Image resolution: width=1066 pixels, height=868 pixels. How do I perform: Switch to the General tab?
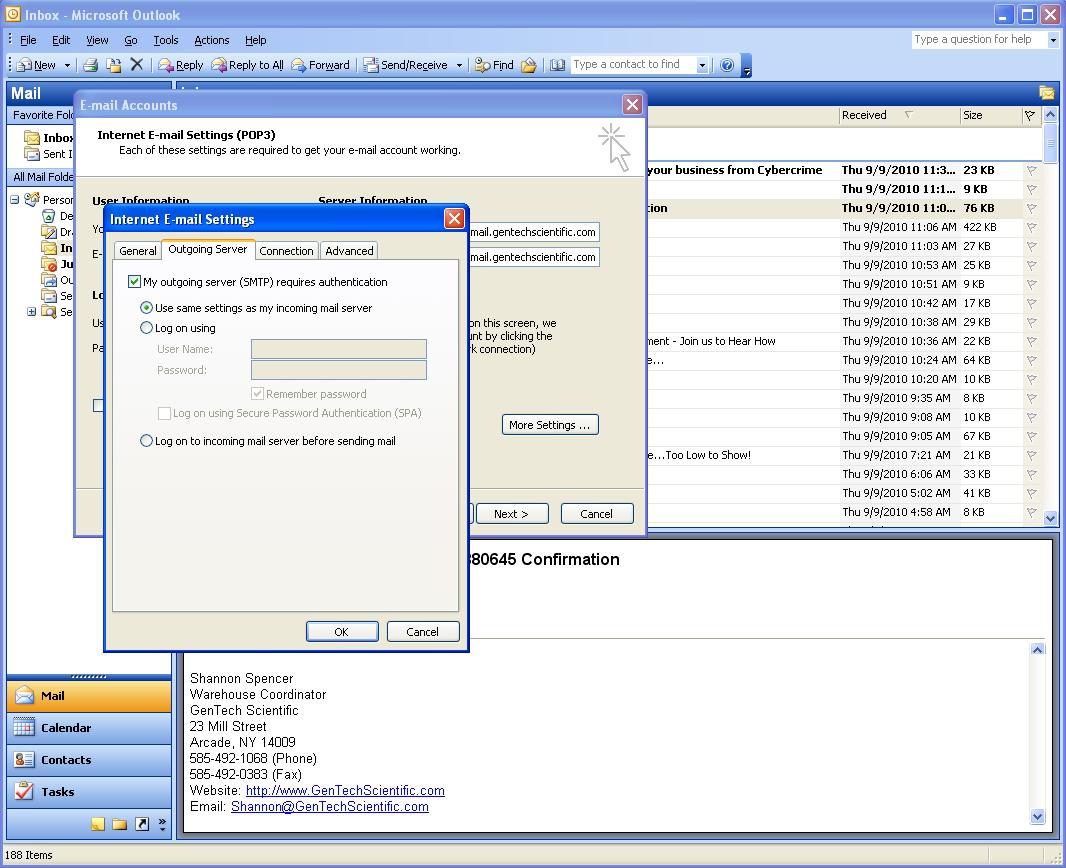pyautogui.click(x=137, y=251)
